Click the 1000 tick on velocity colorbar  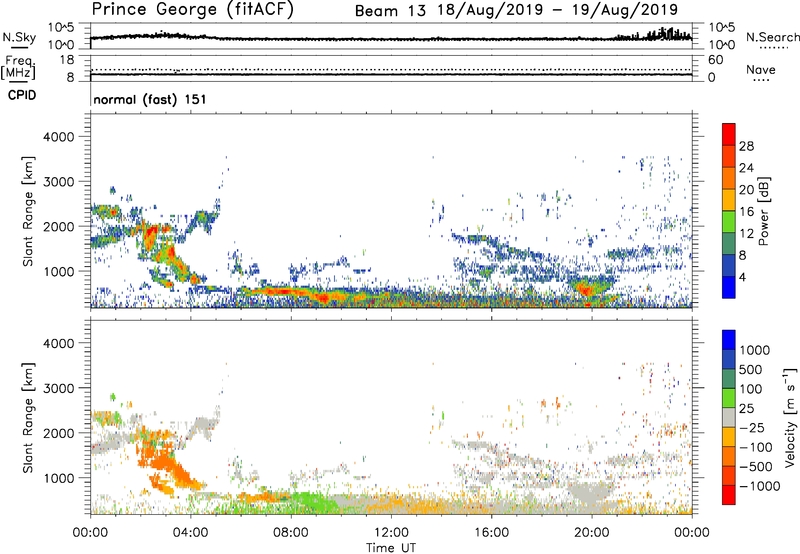[755, 350]
